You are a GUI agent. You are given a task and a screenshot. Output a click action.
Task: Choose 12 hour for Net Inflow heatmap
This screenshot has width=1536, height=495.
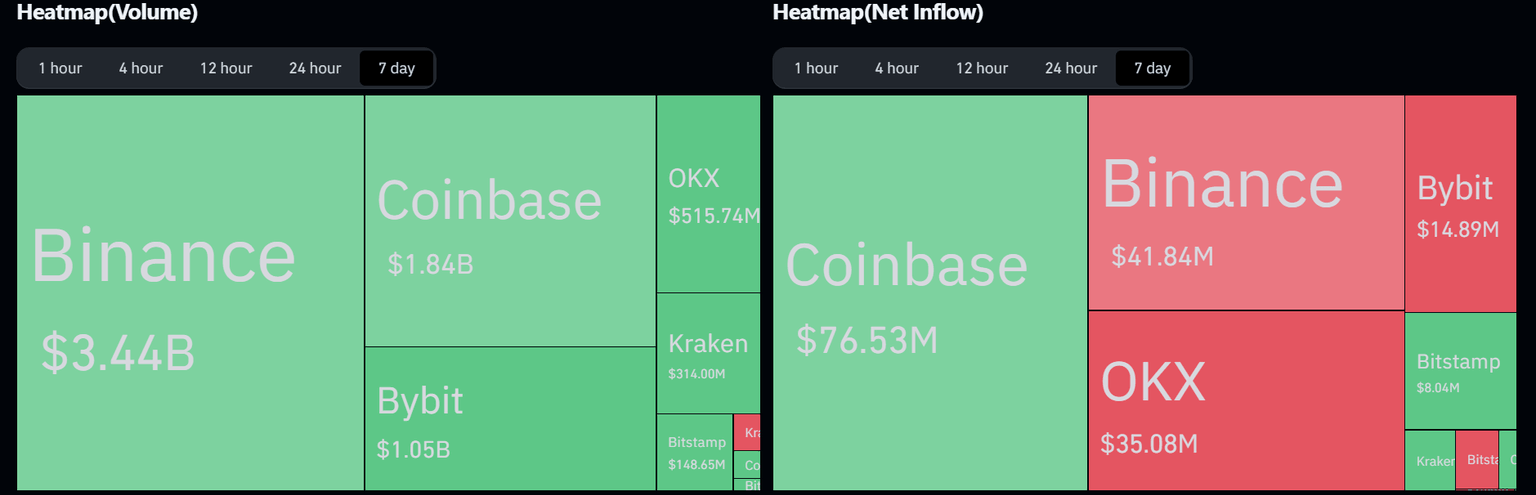[982, 68]
